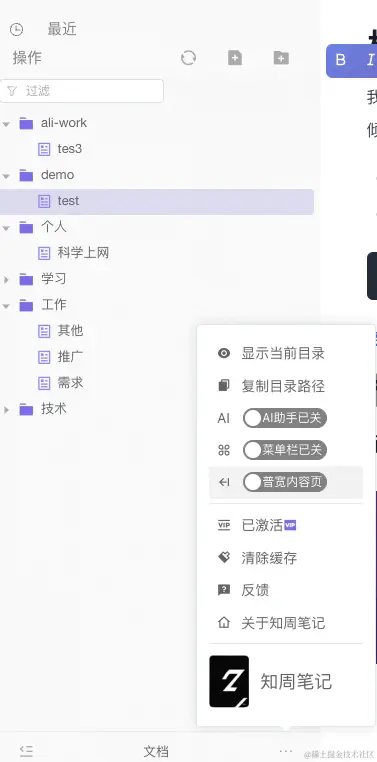
Task: Switch to the 文档 tab
Action: pyautogui.click(x=156, y=751)
